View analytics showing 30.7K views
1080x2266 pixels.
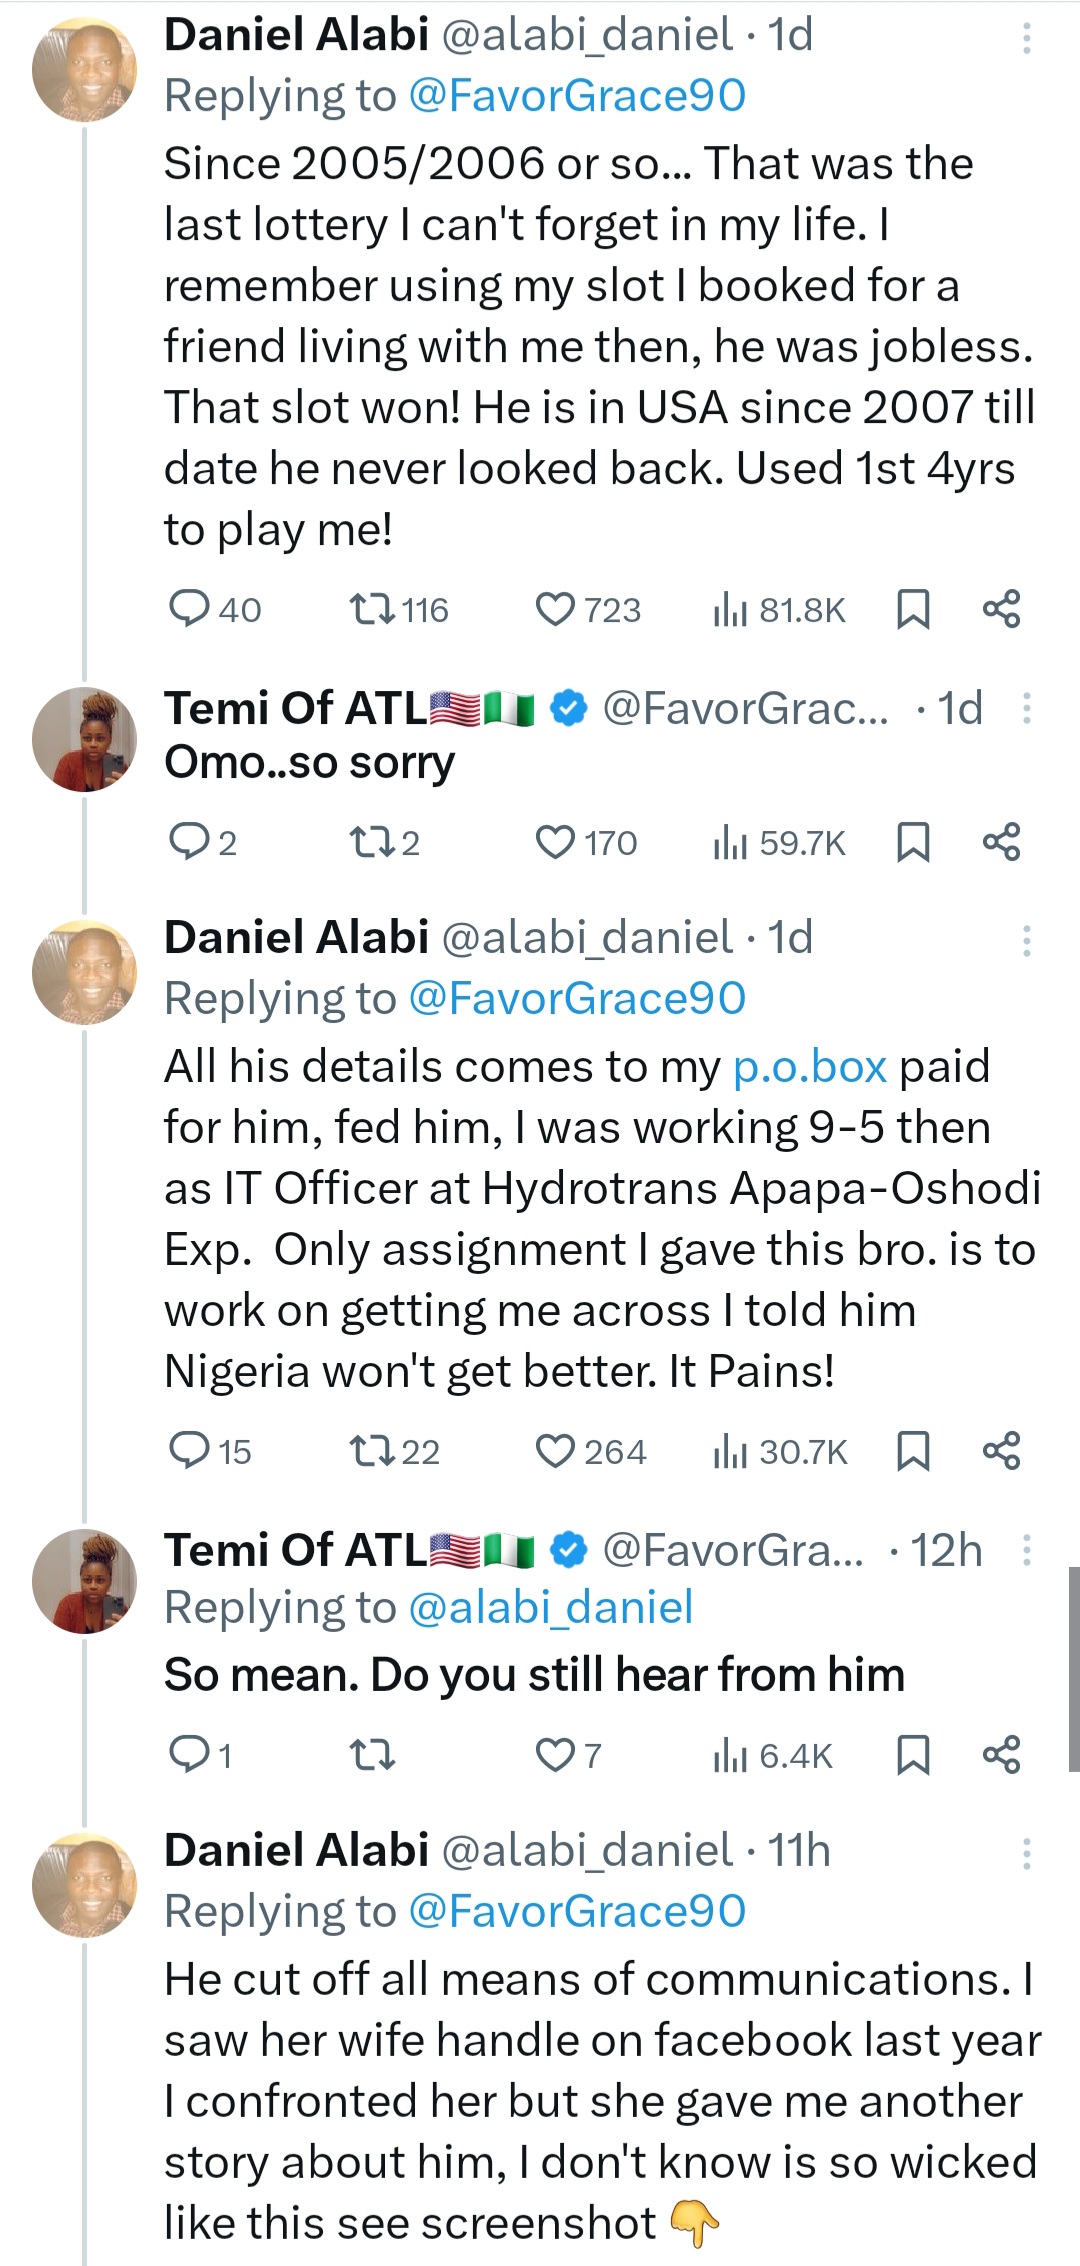click(780, 1451)
